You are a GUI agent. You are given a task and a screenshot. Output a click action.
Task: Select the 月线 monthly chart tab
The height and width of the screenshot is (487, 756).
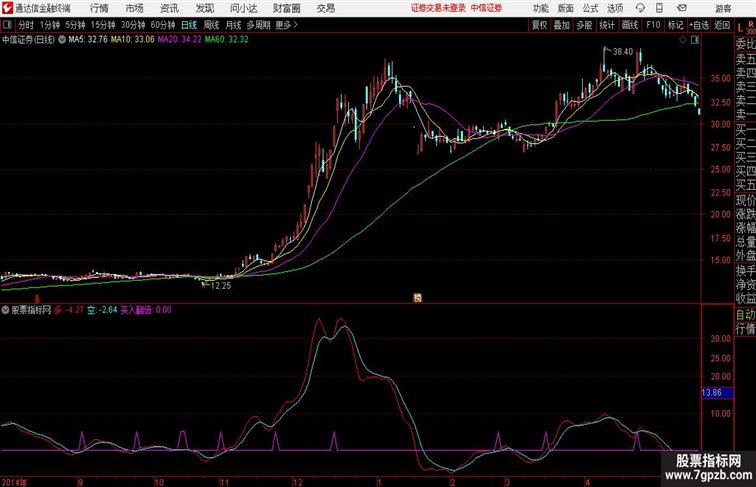[233, 25]
